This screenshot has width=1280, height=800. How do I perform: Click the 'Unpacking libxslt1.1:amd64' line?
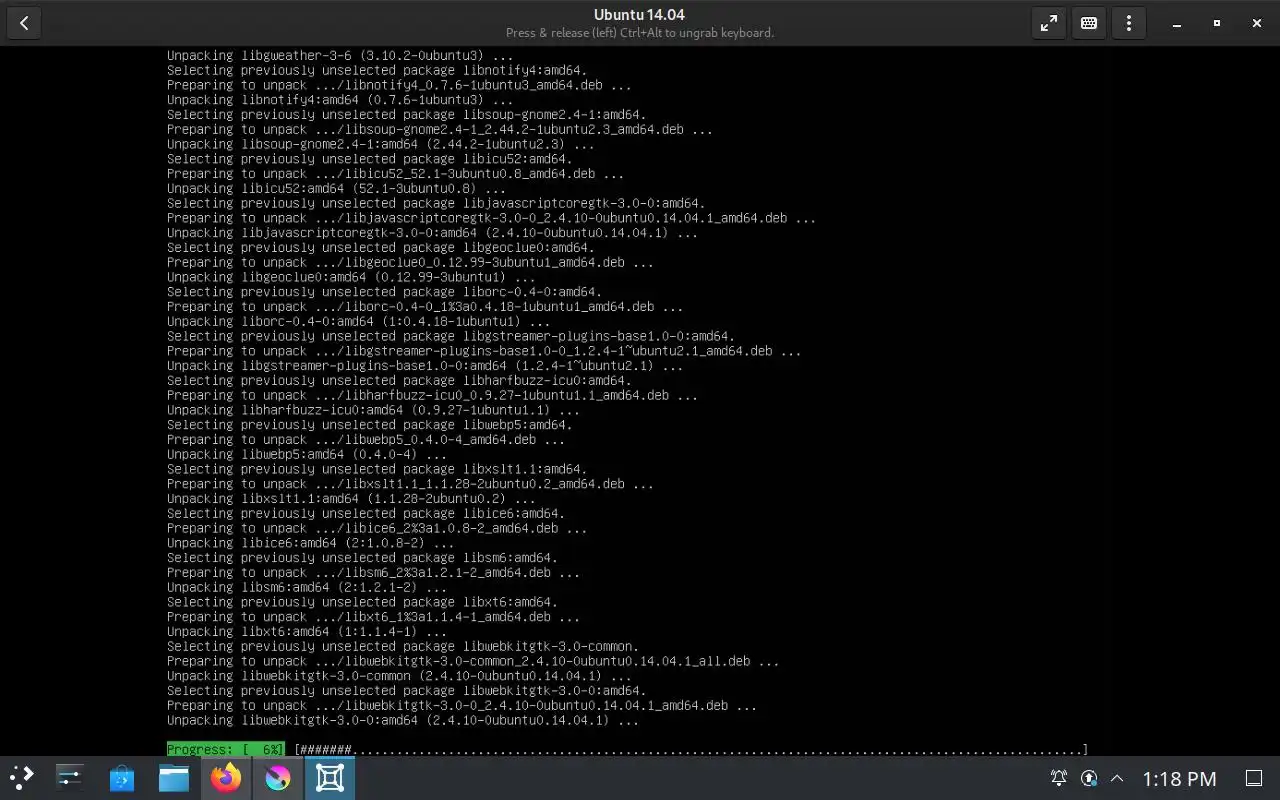pyautogui.click(x=351, y=498)
